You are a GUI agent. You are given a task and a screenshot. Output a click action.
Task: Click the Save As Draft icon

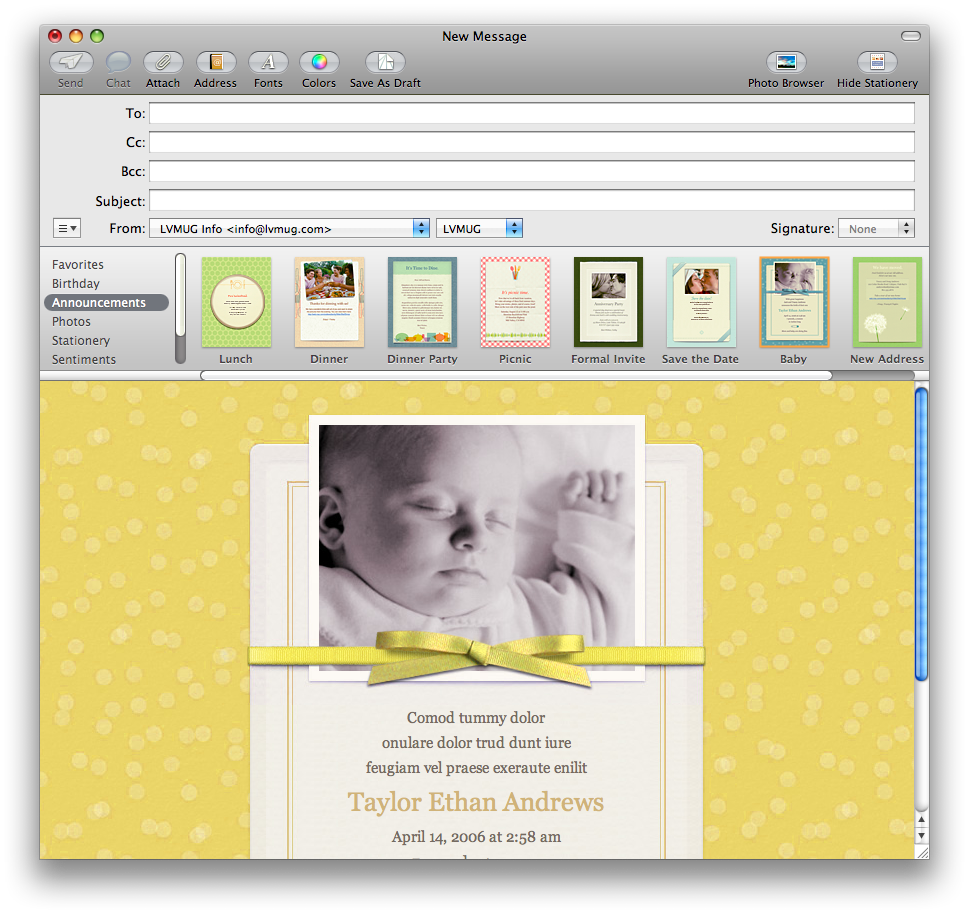pos(385,62)
